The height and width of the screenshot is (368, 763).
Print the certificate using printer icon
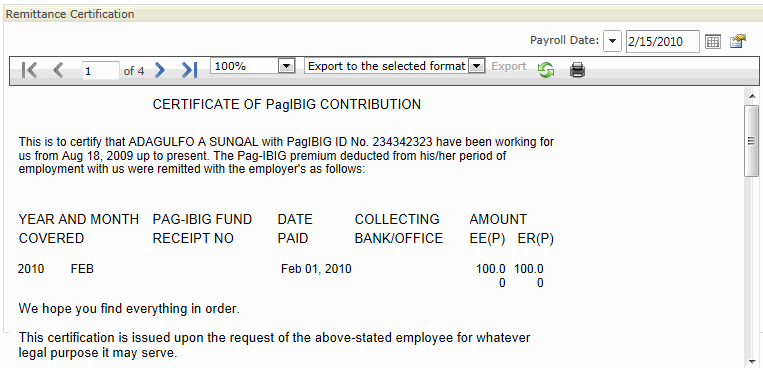[578, 70]
